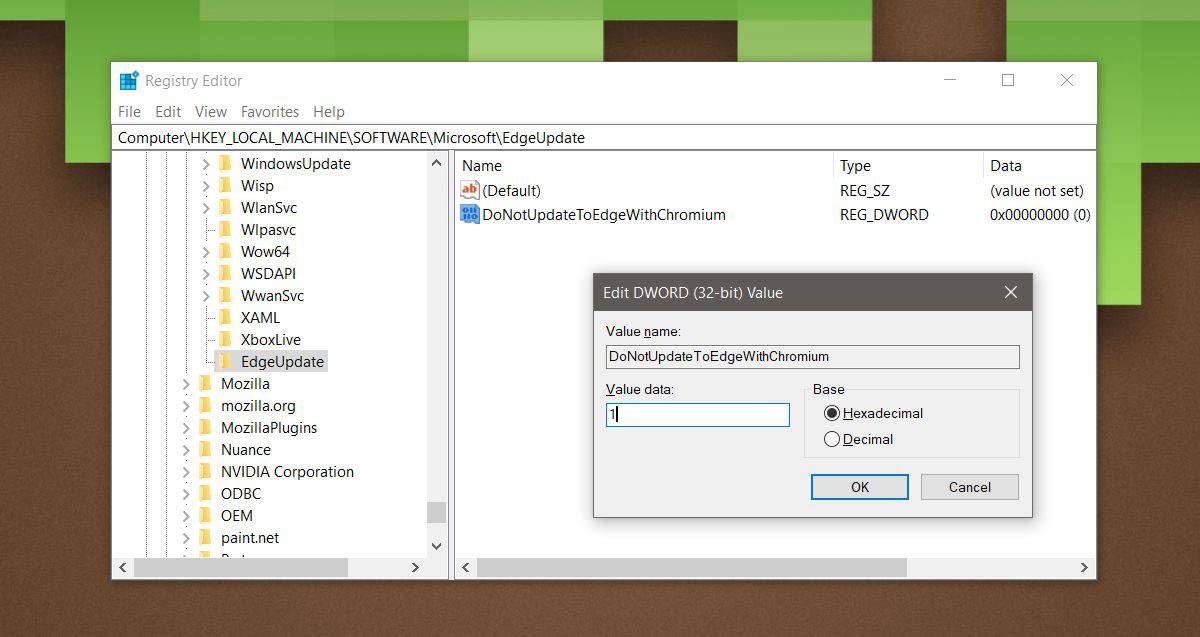Select the WSDAPI folder icon
This screenshot has height=637, width=1200.
click(225, 273)
